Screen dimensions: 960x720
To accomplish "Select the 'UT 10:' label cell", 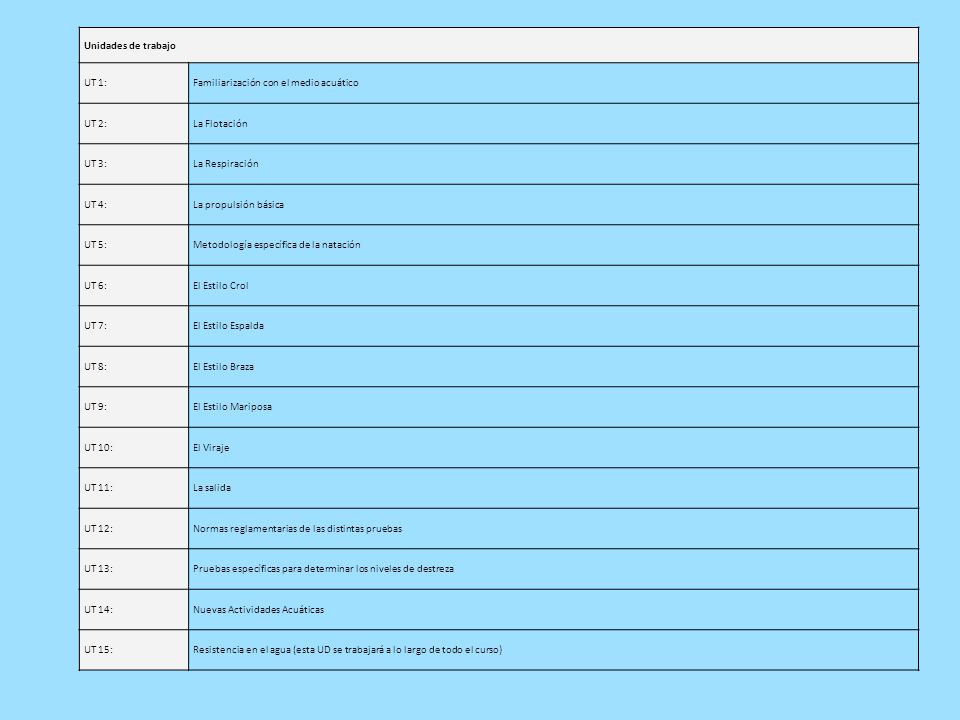I will (x=134, y=448).
